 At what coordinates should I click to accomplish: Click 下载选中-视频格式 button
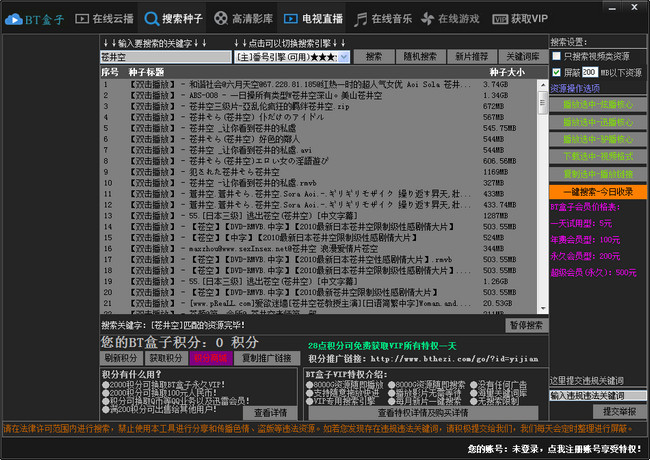(x=598, y=156)
